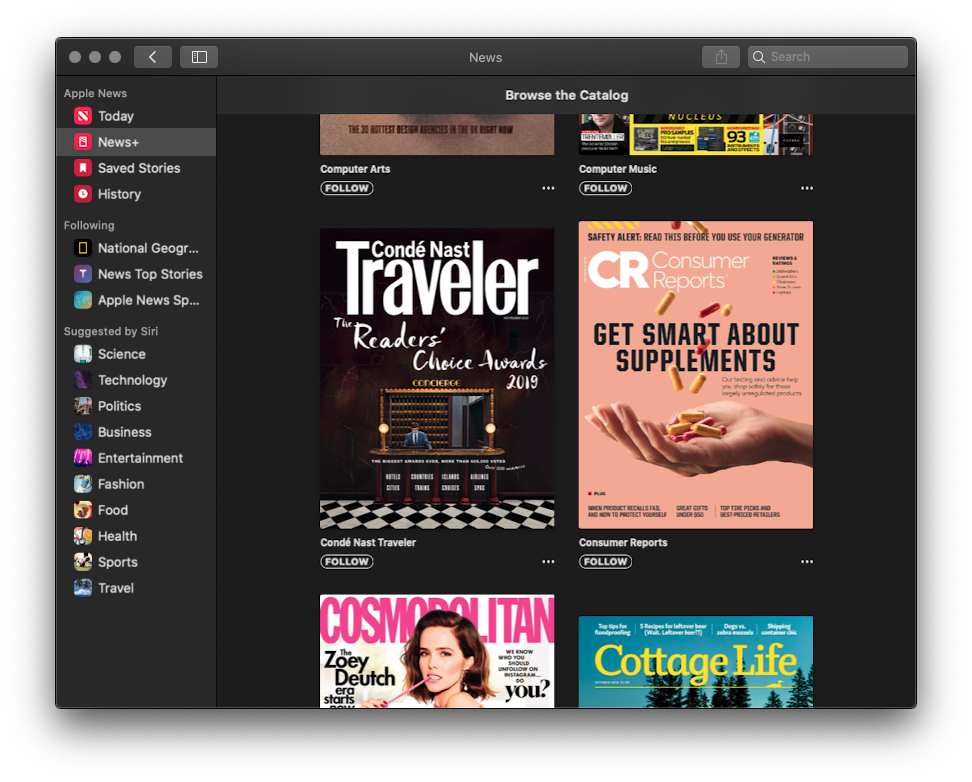The height and width of the screenshot is (782, 972).
Task: Select the Business topic icon
Action: (83, 432)
